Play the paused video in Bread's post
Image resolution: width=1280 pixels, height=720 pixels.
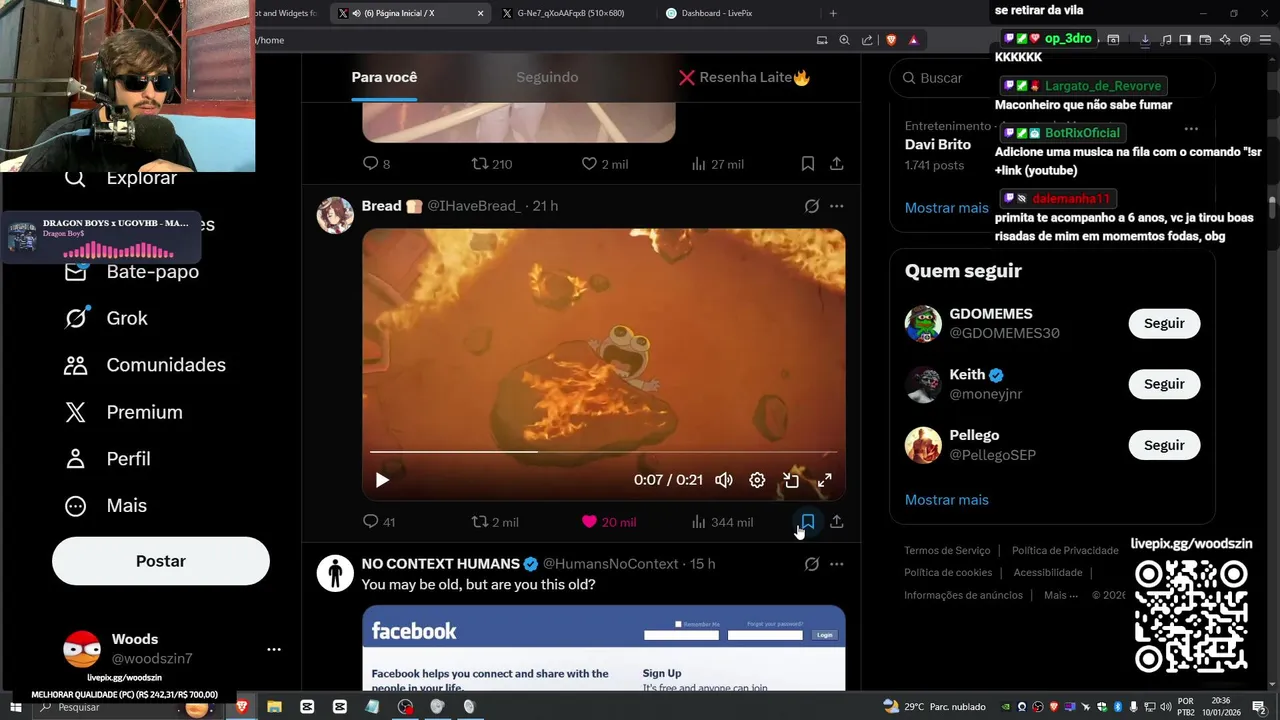tap(382, 480)
